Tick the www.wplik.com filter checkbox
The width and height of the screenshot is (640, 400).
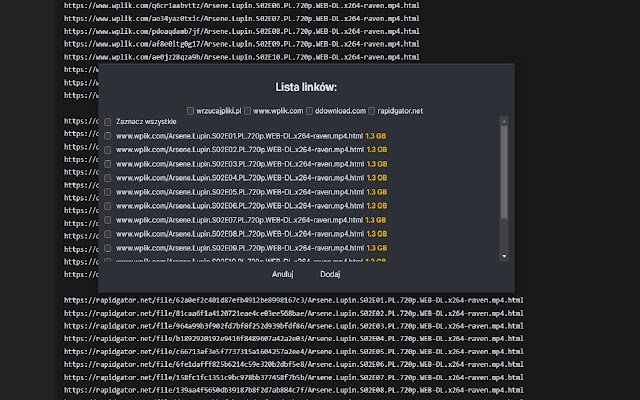247,111
